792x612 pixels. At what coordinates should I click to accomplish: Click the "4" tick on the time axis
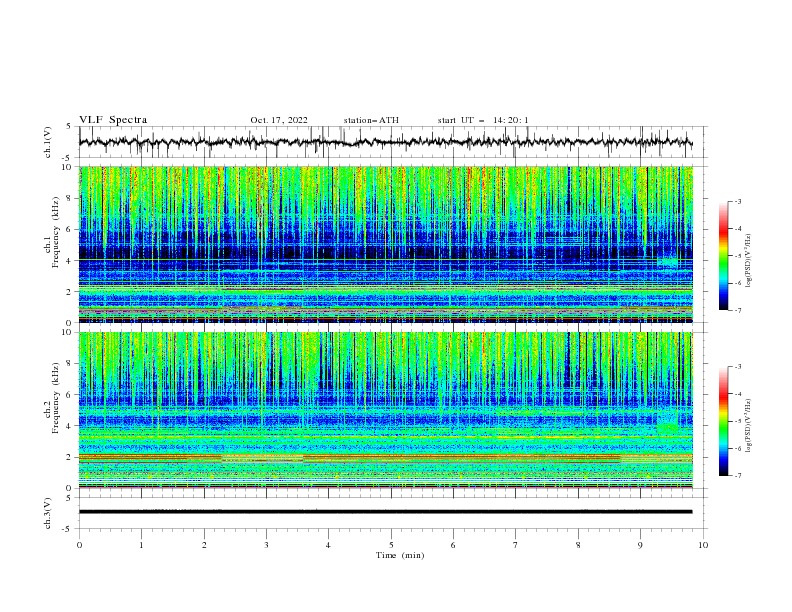(x=329, y=545)
